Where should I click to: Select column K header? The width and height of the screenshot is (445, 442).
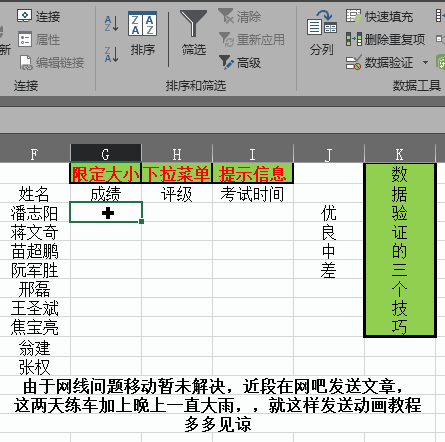tap(400, 154)
